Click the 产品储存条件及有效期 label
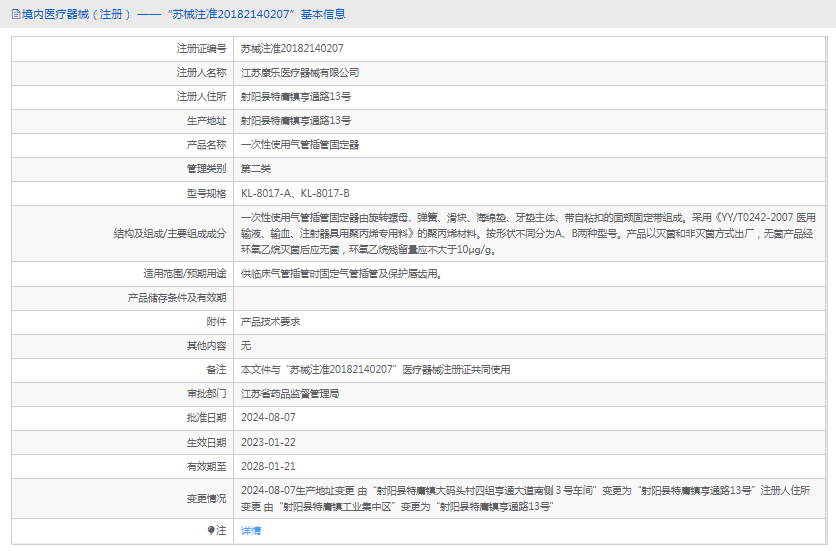836x551 pixels. click(x=177, y=298)
